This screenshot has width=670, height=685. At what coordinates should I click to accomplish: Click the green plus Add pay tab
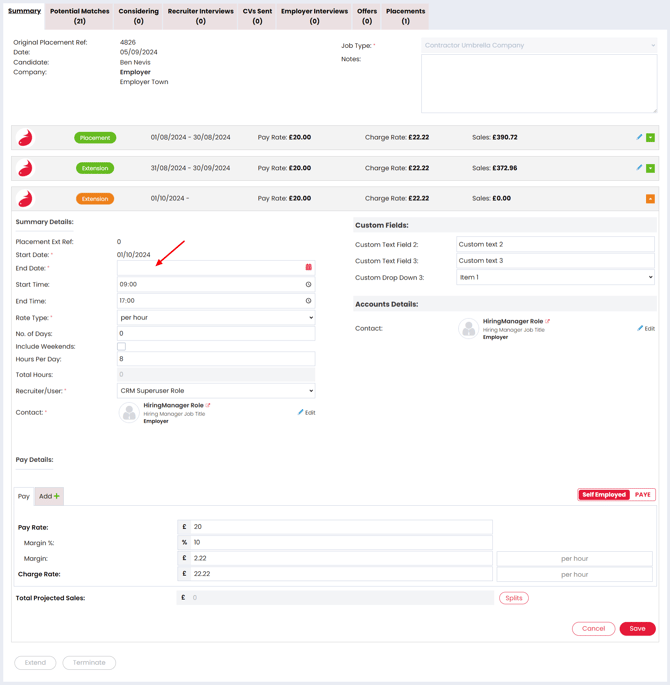click(x=49, y=496)
